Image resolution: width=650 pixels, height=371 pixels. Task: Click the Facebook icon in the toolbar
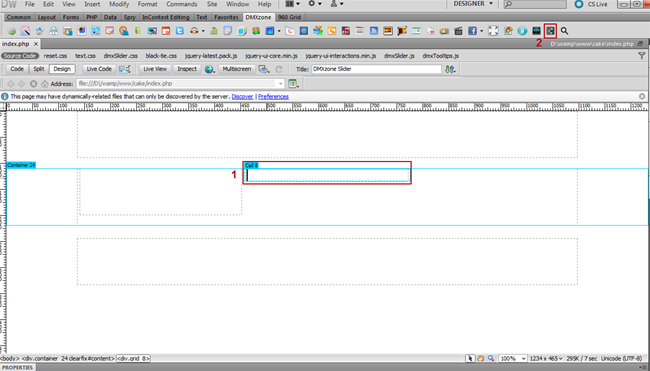(472, 31)
